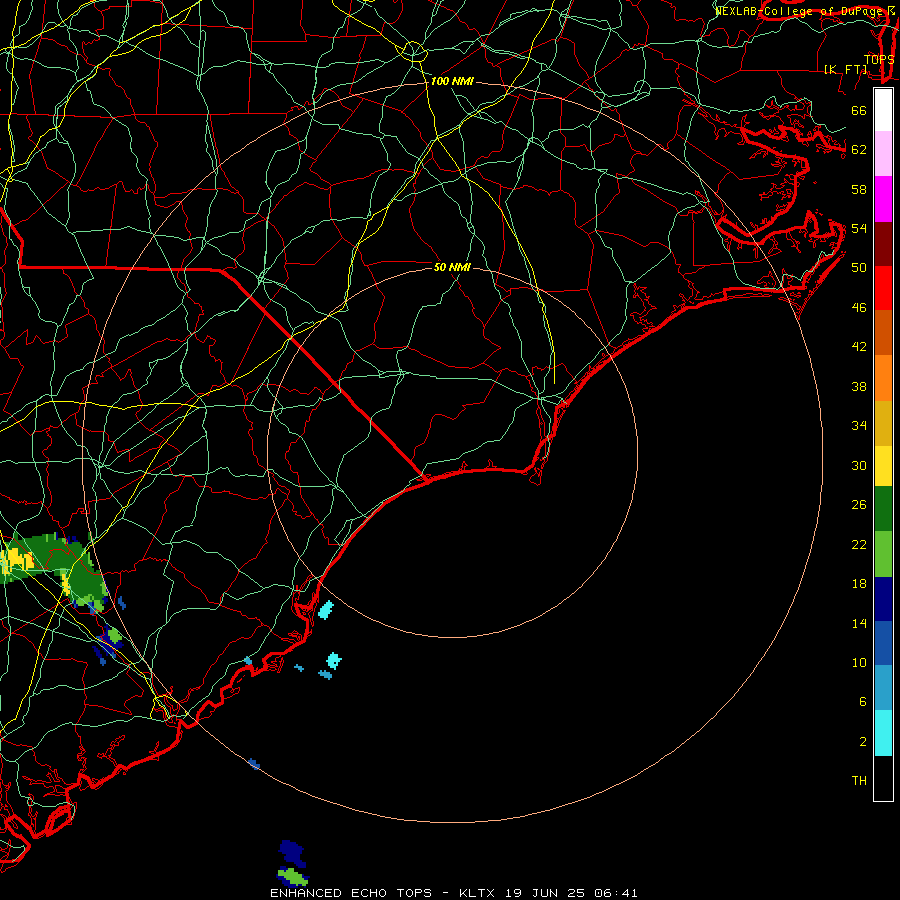Image resolution: width=900 pixels, height=900 pixels.
Task: Click the legend value 42
Action: (859, 347)
